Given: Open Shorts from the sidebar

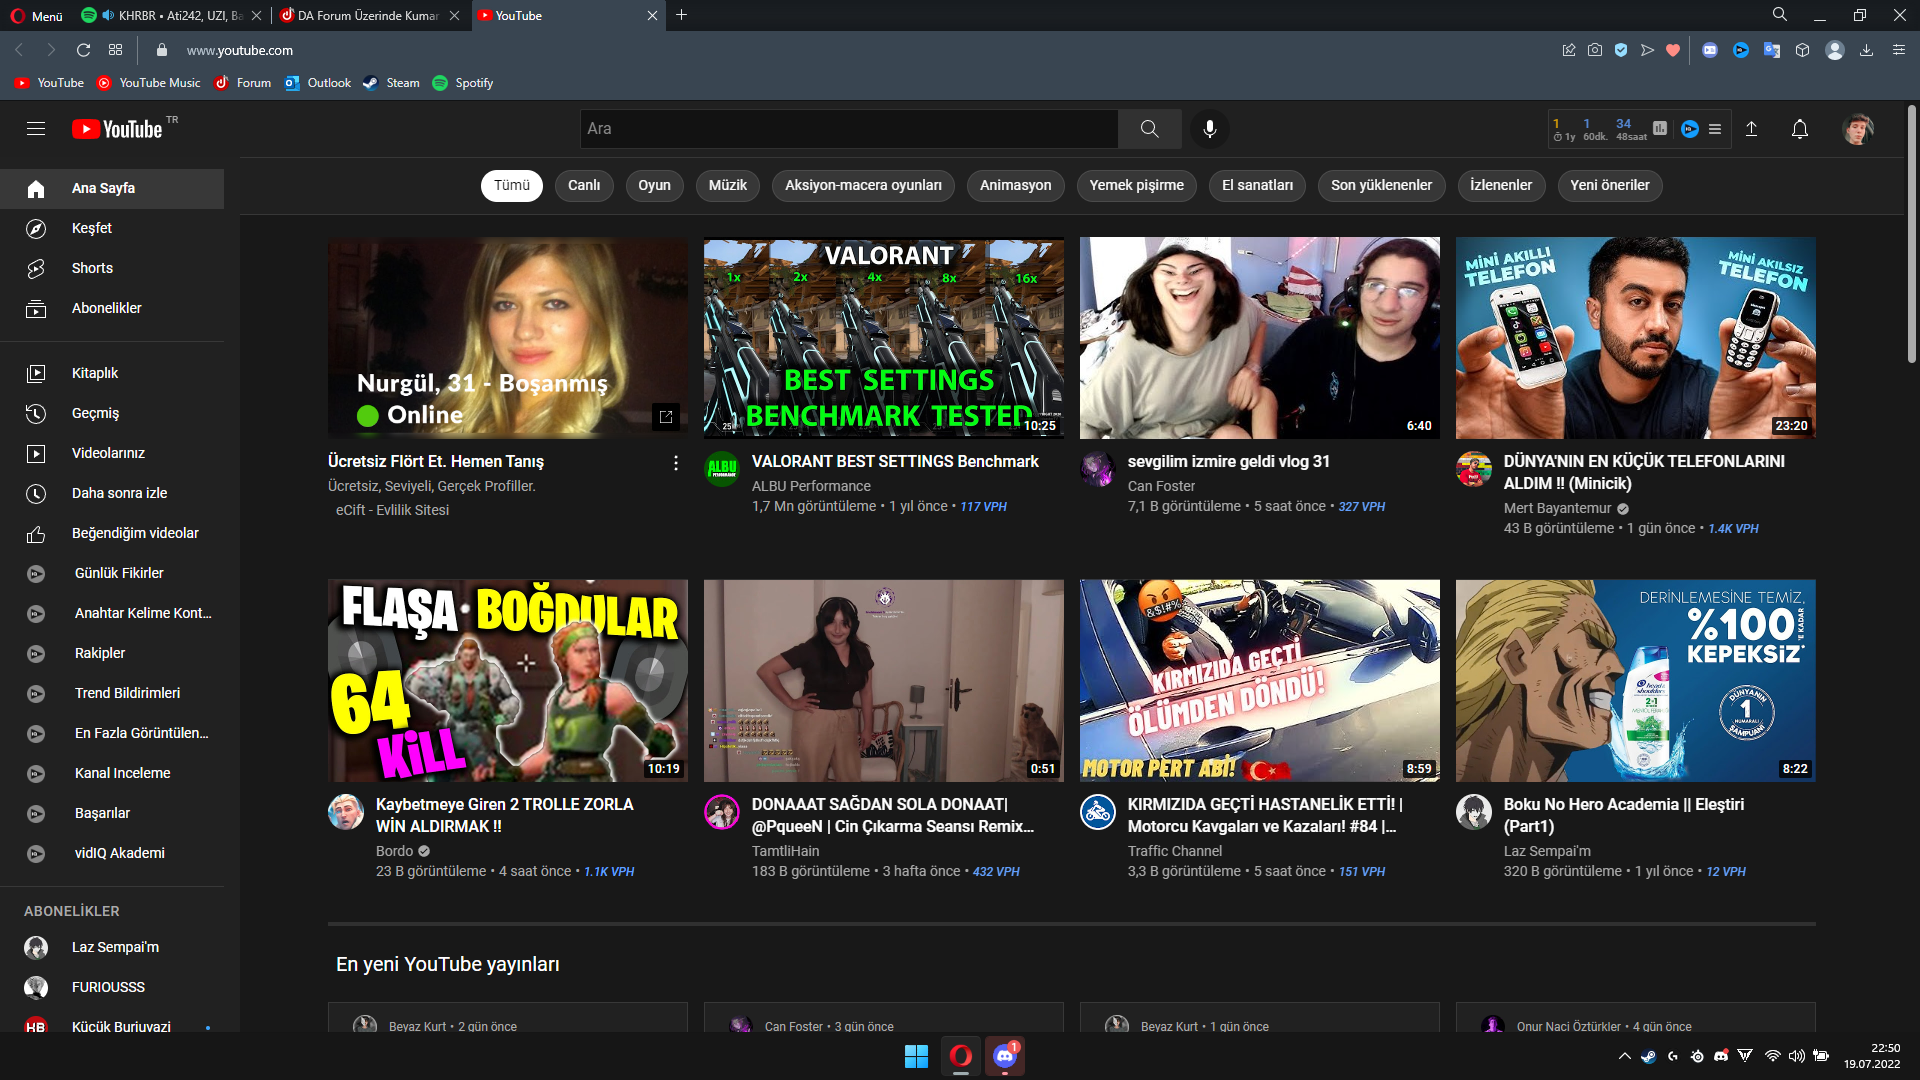Looking at the screenshot, I should [x=92, y=268].
